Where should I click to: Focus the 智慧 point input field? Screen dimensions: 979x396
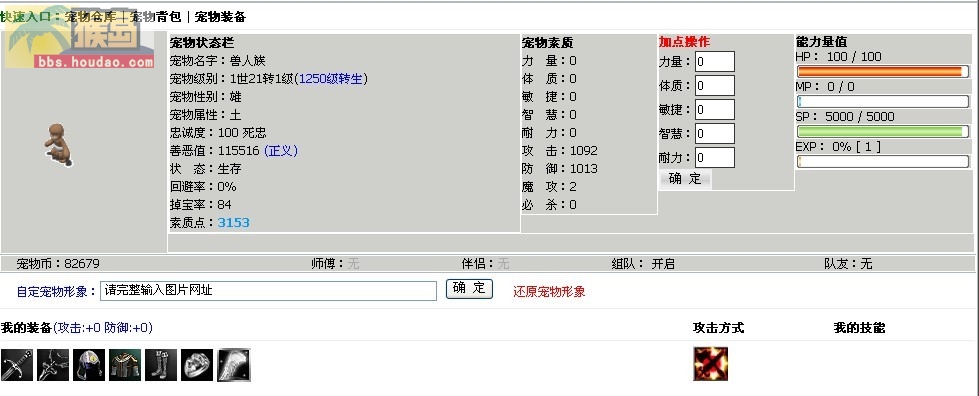click(715, 134)
